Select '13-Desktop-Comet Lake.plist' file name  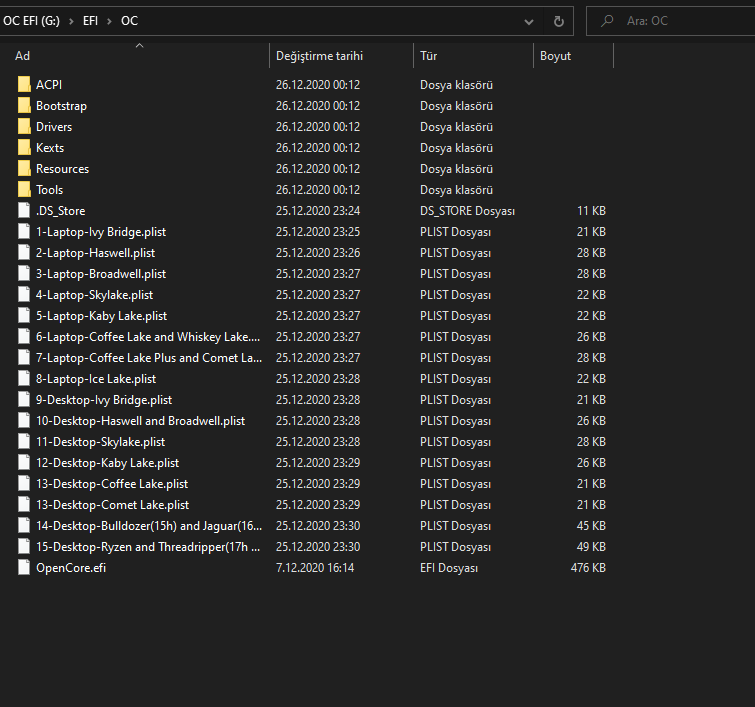point(113,505)
